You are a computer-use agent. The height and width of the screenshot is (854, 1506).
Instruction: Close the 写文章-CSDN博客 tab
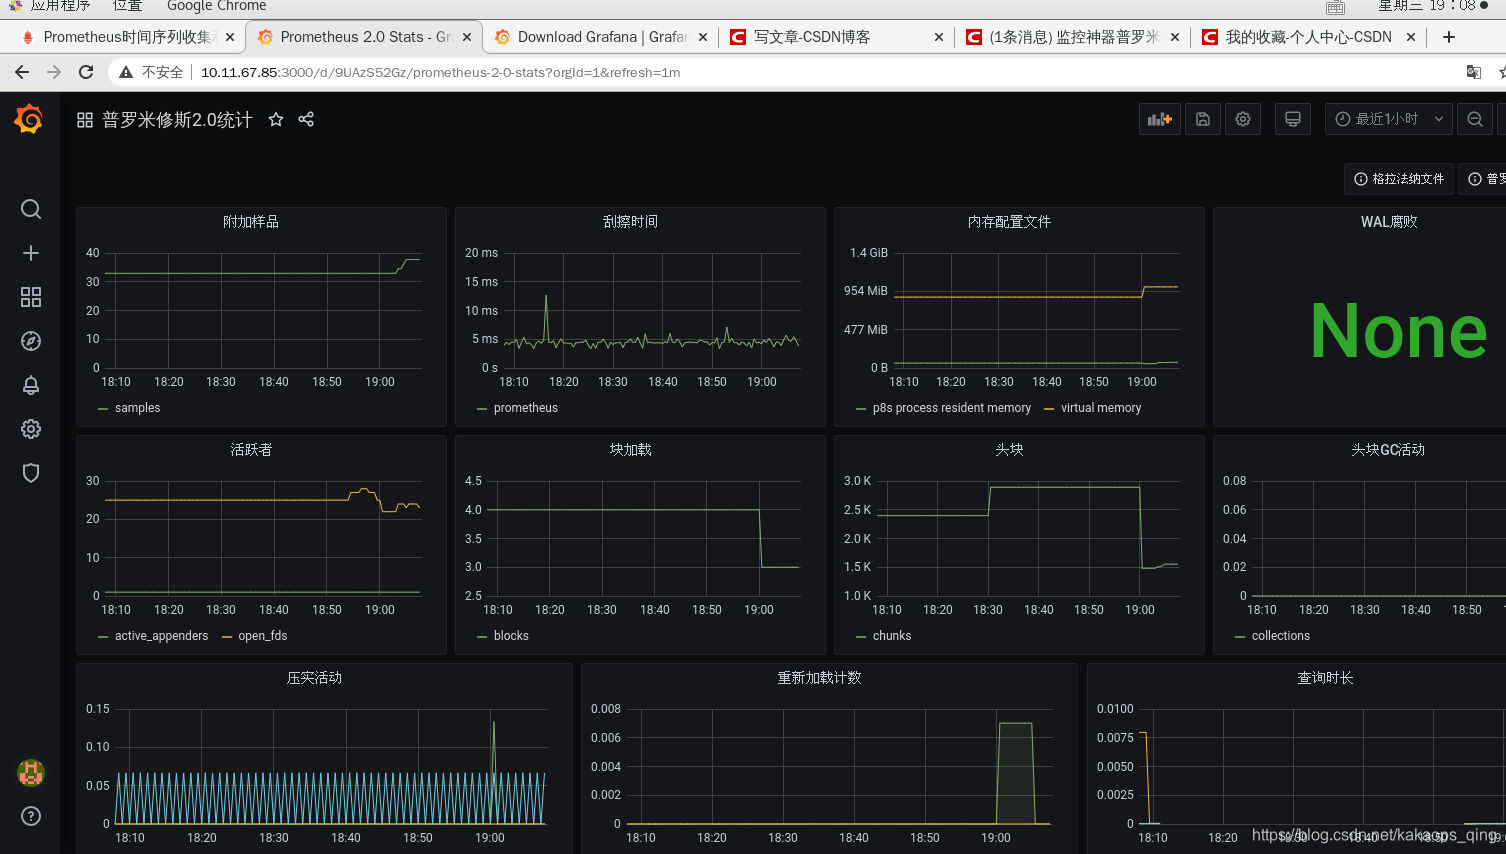(939, 37)
